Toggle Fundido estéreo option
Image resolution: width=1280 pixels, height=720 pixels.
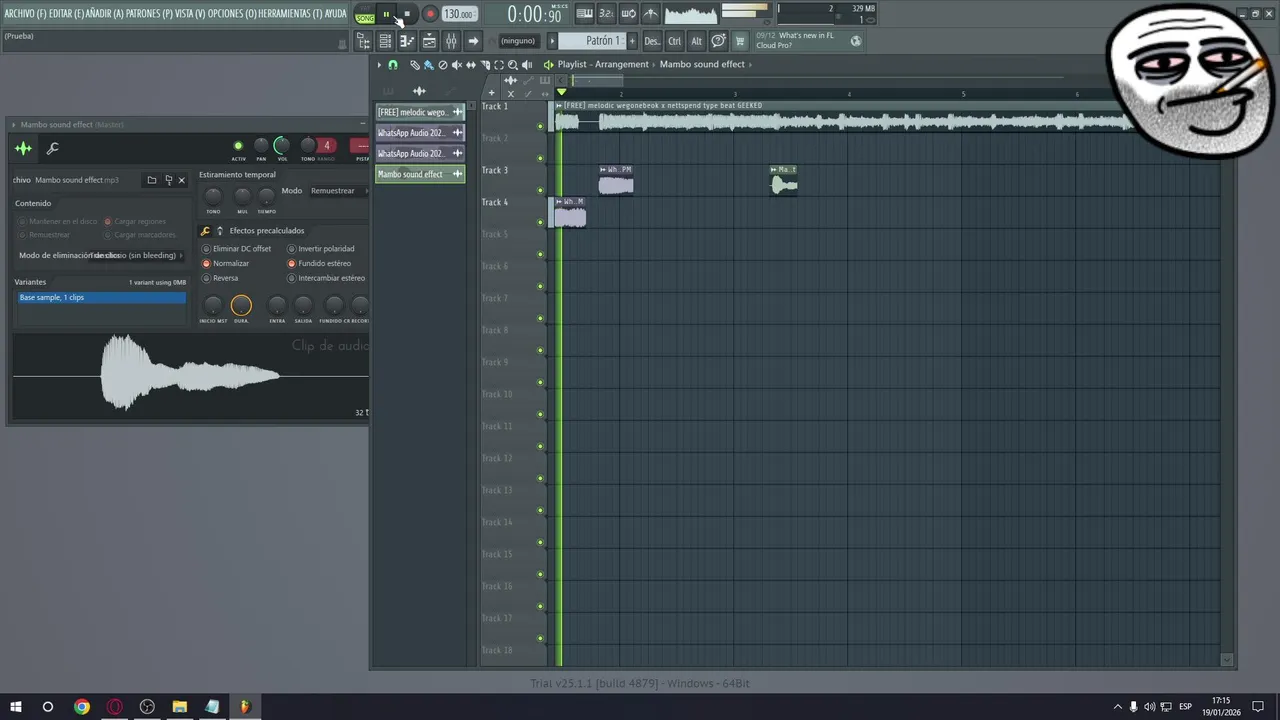pos(319,264)
